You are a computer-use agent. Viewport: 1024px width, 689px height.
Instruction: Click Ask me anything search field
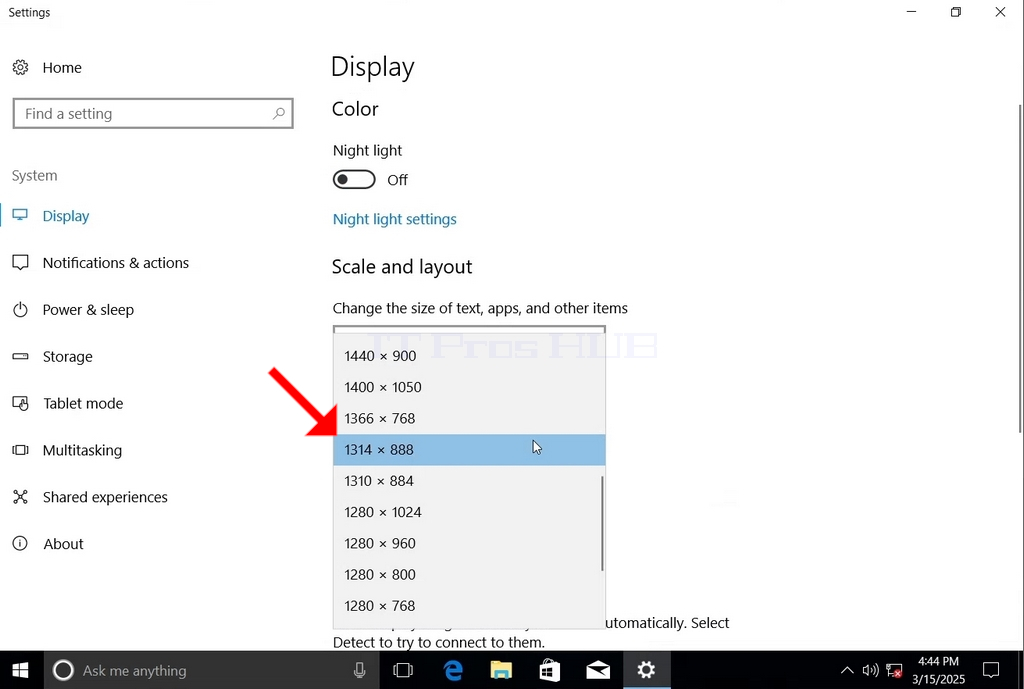(x=210, y=670)
